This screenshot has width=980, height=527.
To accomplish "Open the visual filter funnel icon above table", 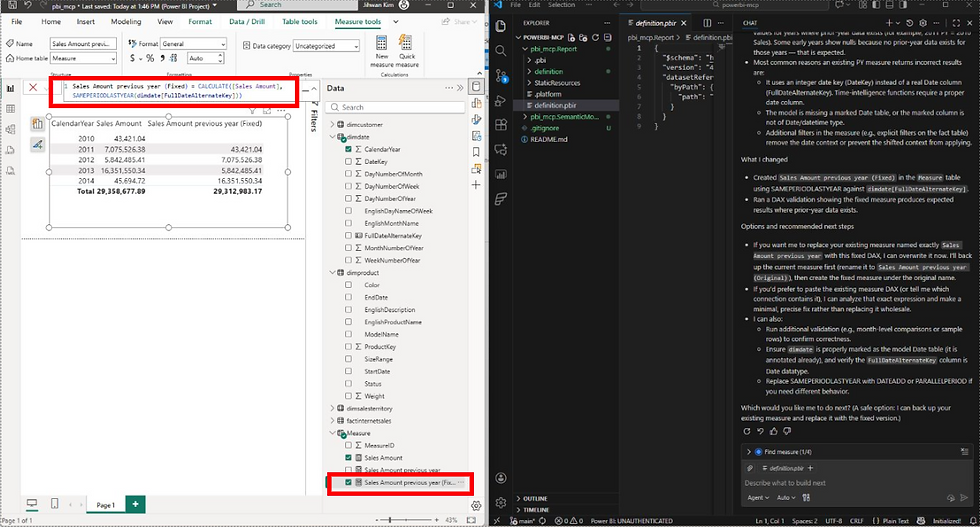I will point(252,111).
